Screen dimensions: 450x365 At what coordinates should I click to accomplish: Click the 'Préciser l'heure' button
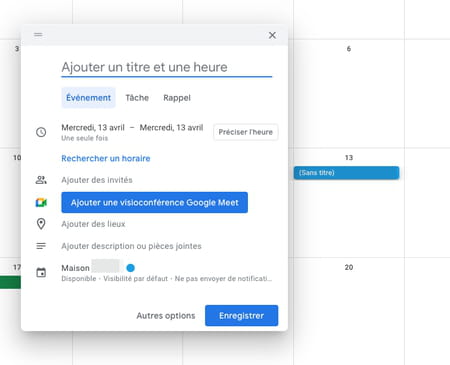point(246,132)
